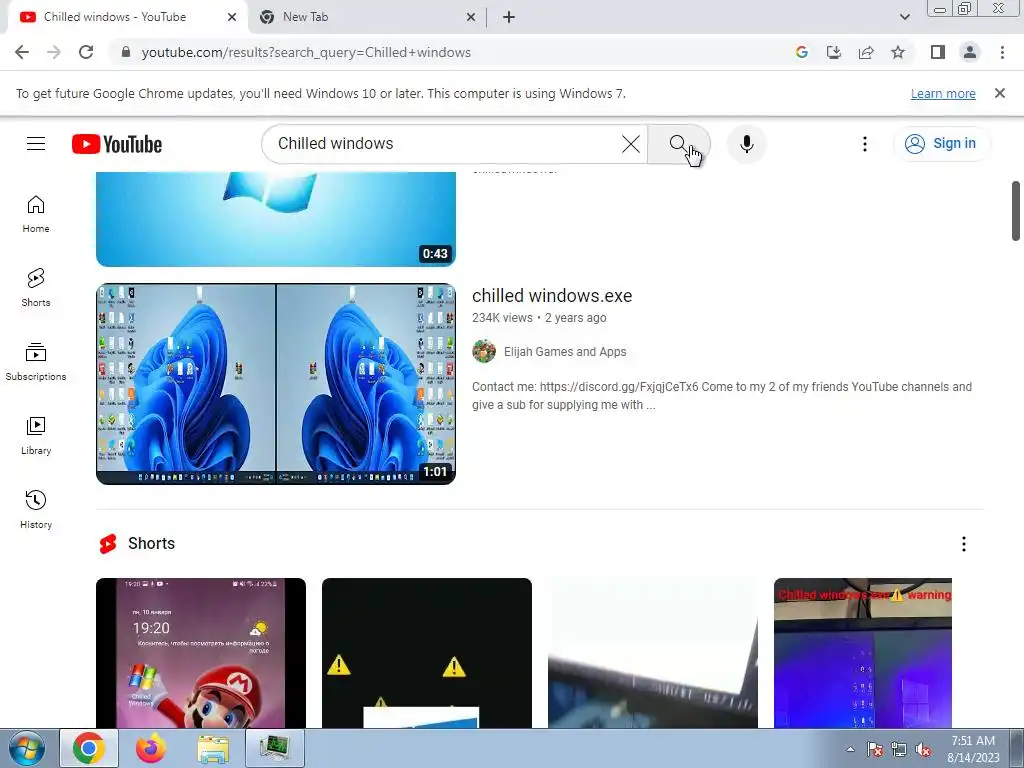Click the chilled windows.exe video title
Viewport: 1024px width, 768px height.
pos(552,296)
